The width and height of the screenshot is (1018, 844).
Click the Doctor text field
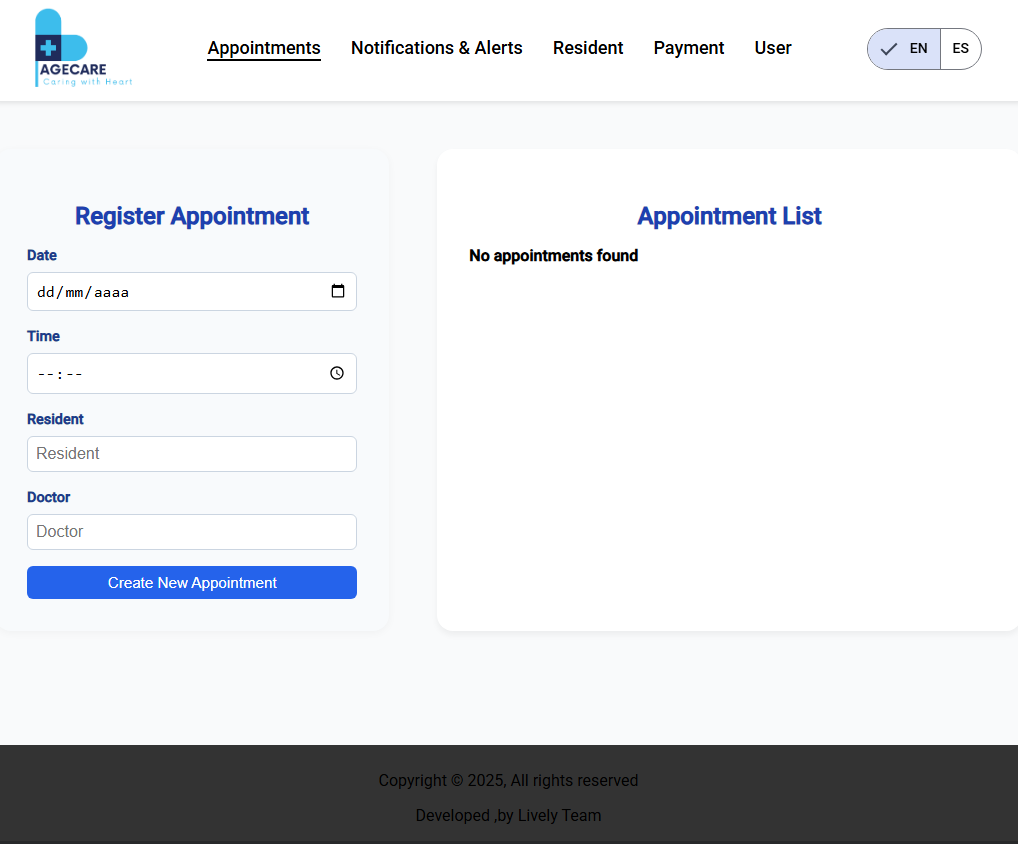192,532
